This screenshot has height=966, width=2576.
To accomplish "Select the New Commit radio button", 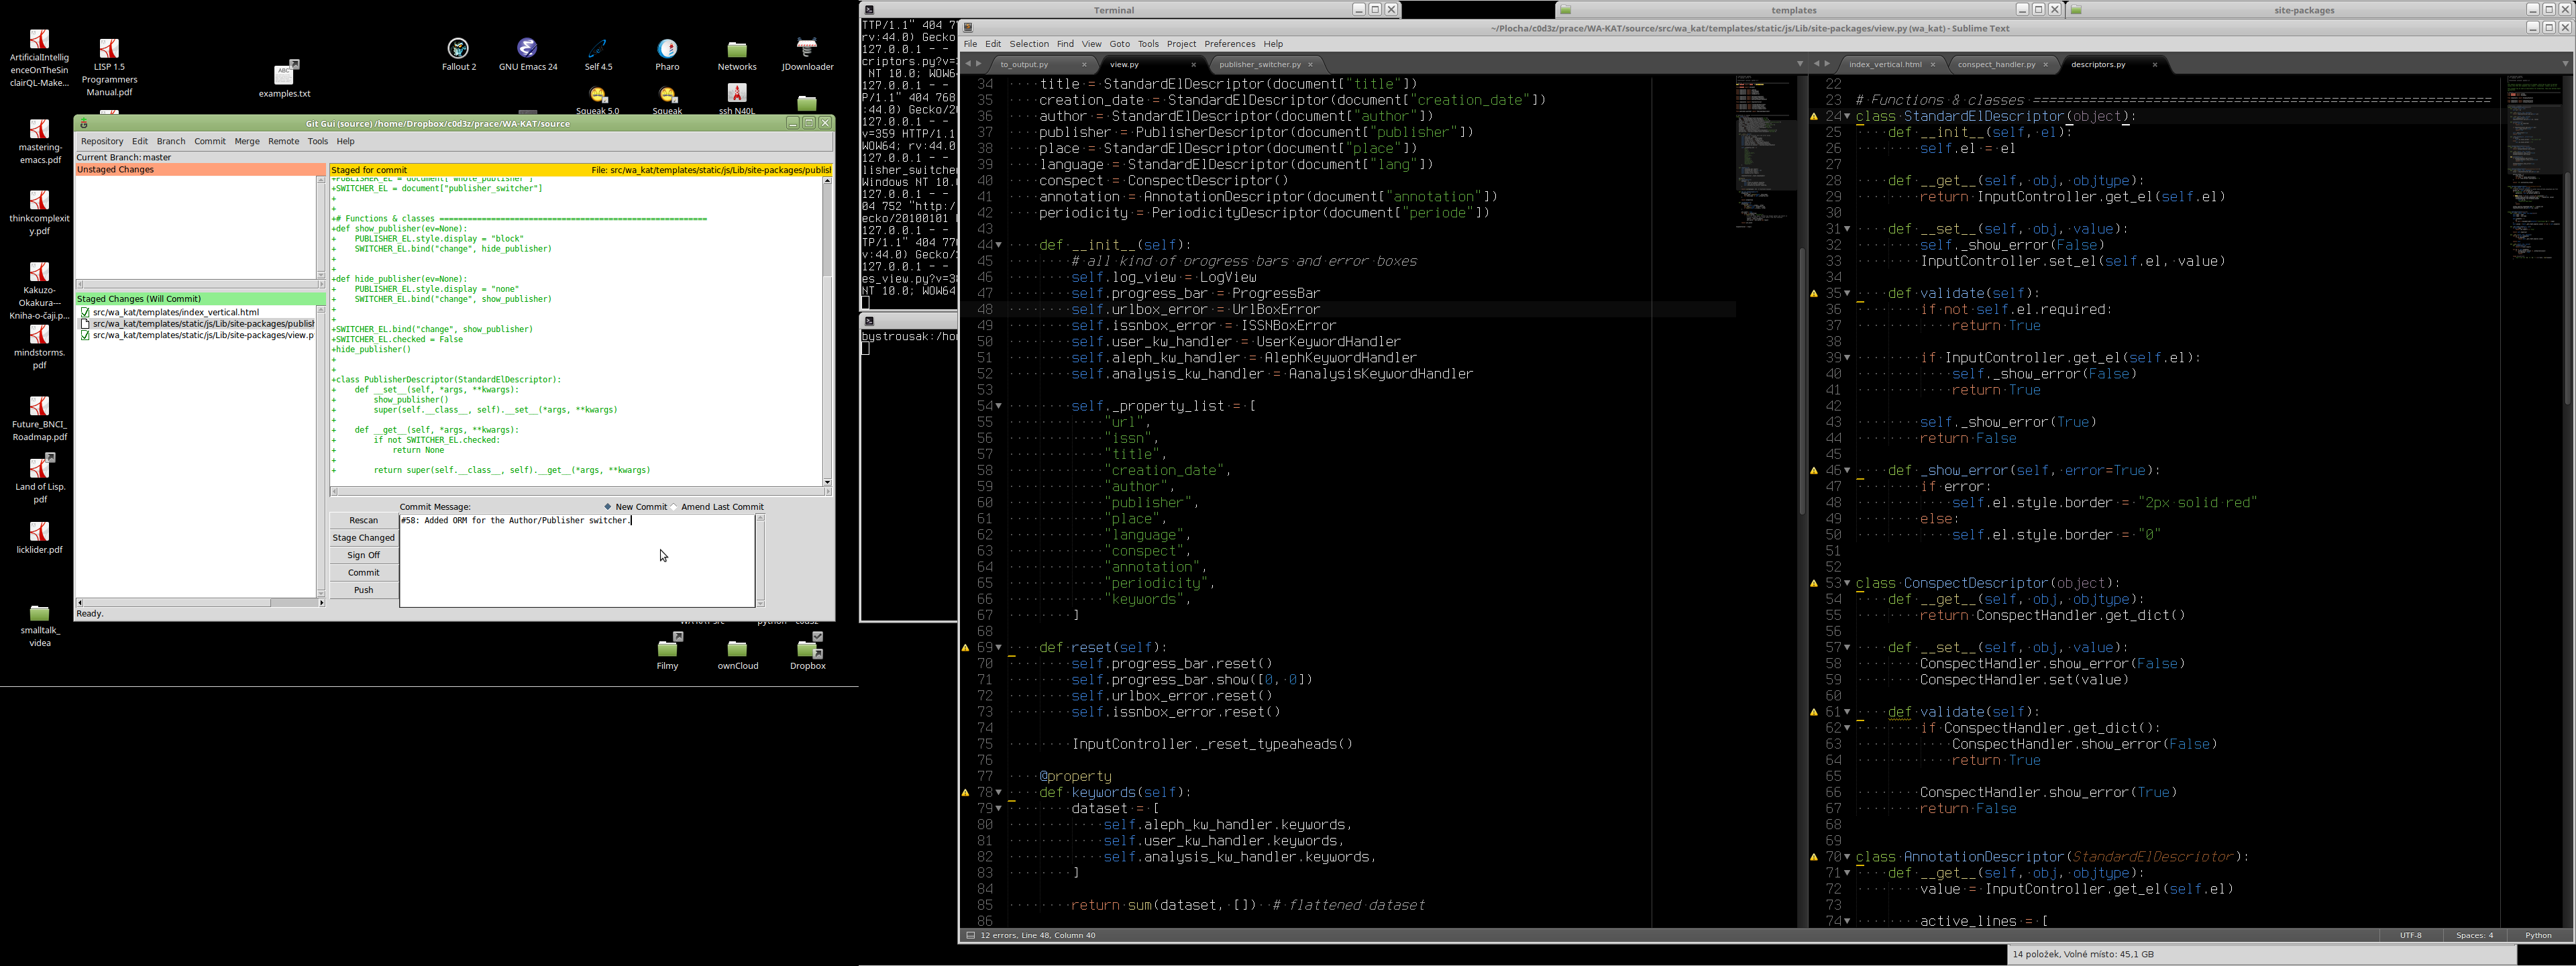I will tap(607, 507).
